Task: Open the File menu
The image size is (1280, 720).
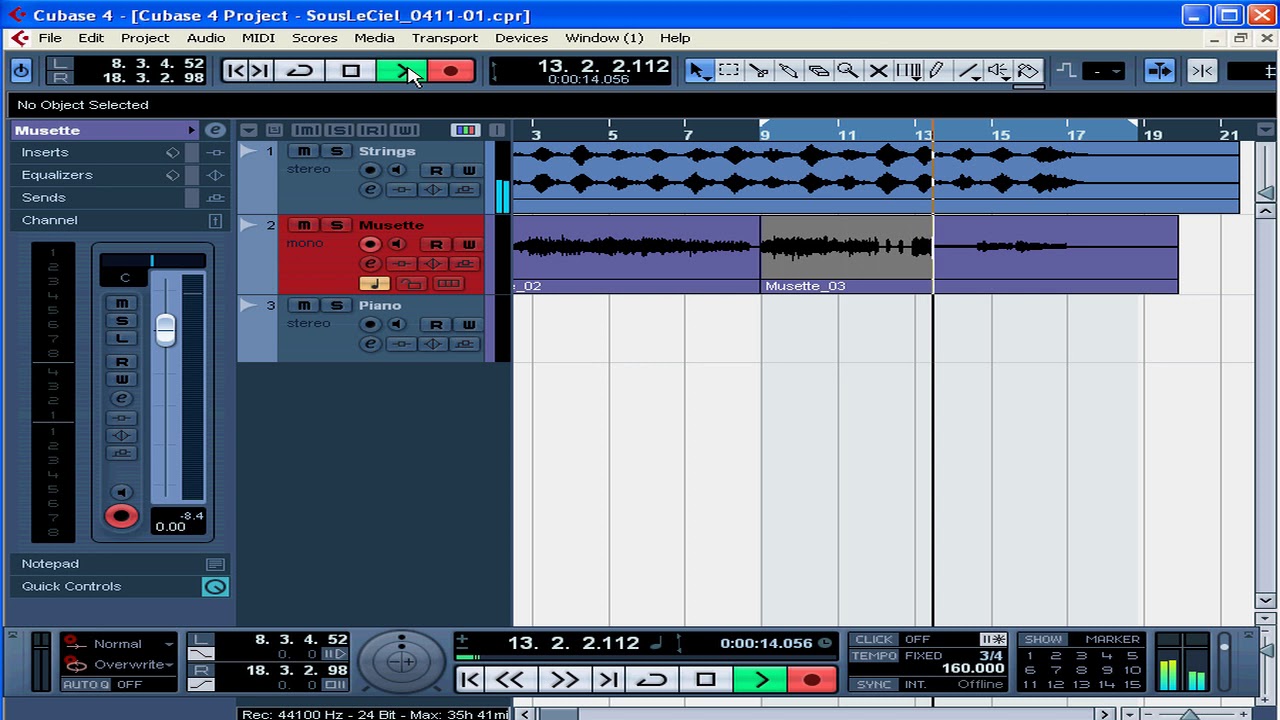Action: [x=49, y=38]
